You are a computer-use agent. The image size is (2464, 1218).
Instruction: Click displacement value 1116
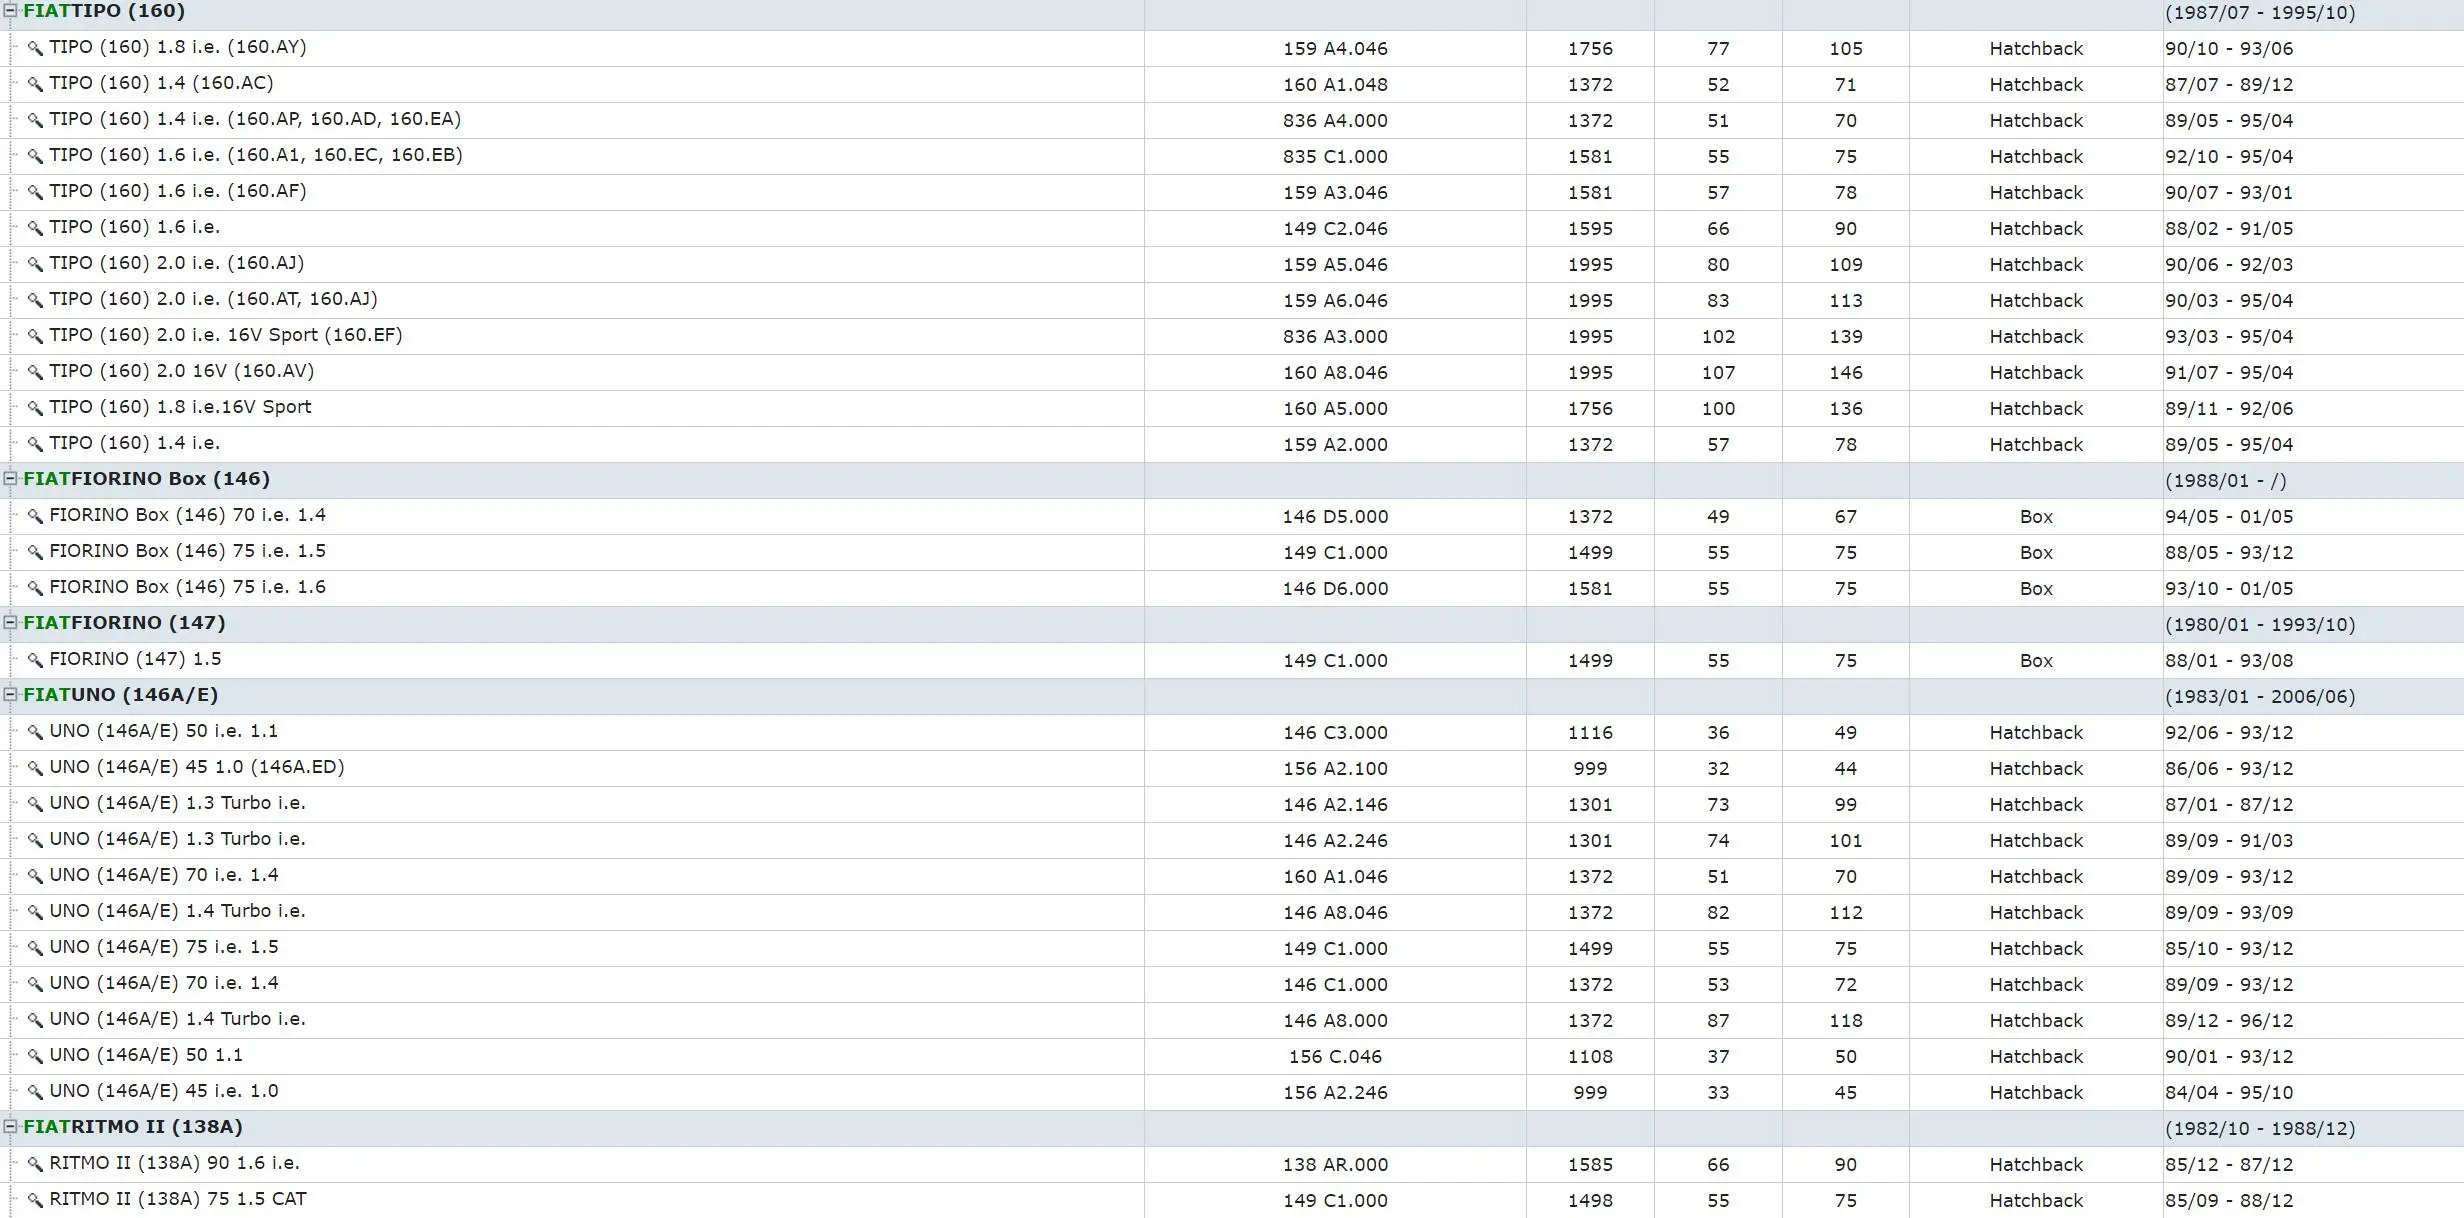(x=1590, y=733)
